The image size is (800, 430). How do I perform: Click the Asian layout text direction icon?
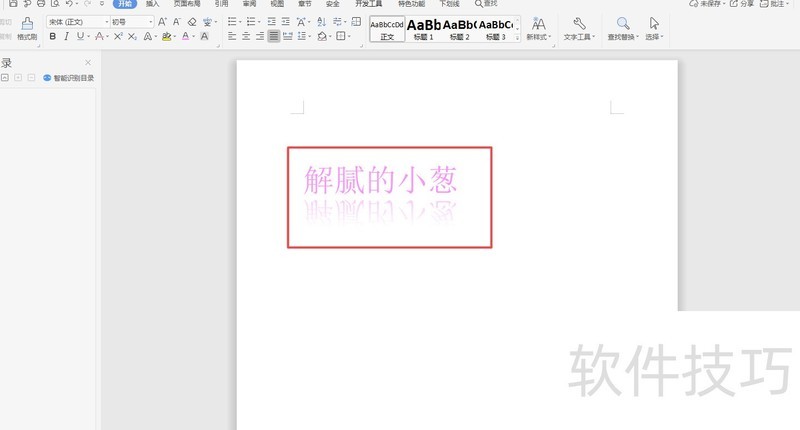point(301,21)
